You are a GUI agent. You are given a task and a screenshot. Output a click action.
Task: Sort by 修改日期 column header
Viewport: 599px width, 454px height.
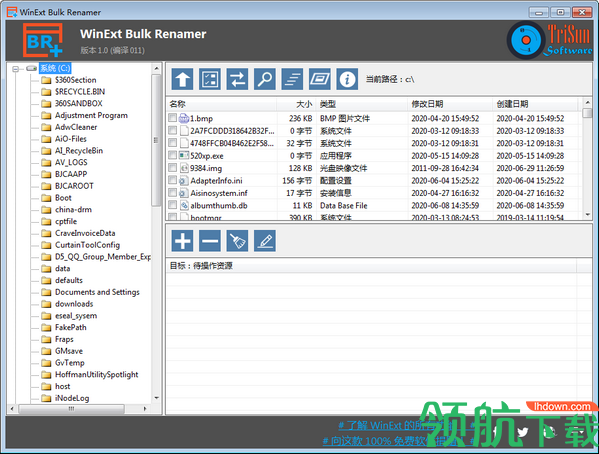(x=450, y=104)
